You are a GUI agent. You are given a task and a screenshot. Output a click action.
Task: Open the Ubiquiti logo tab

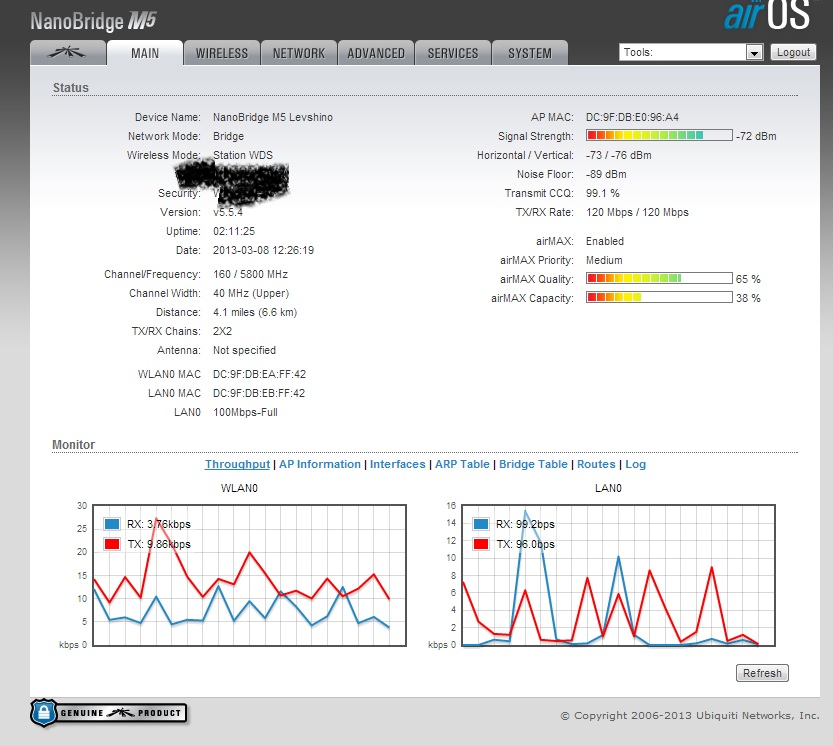pyautogui.click(x=67, y=53)
